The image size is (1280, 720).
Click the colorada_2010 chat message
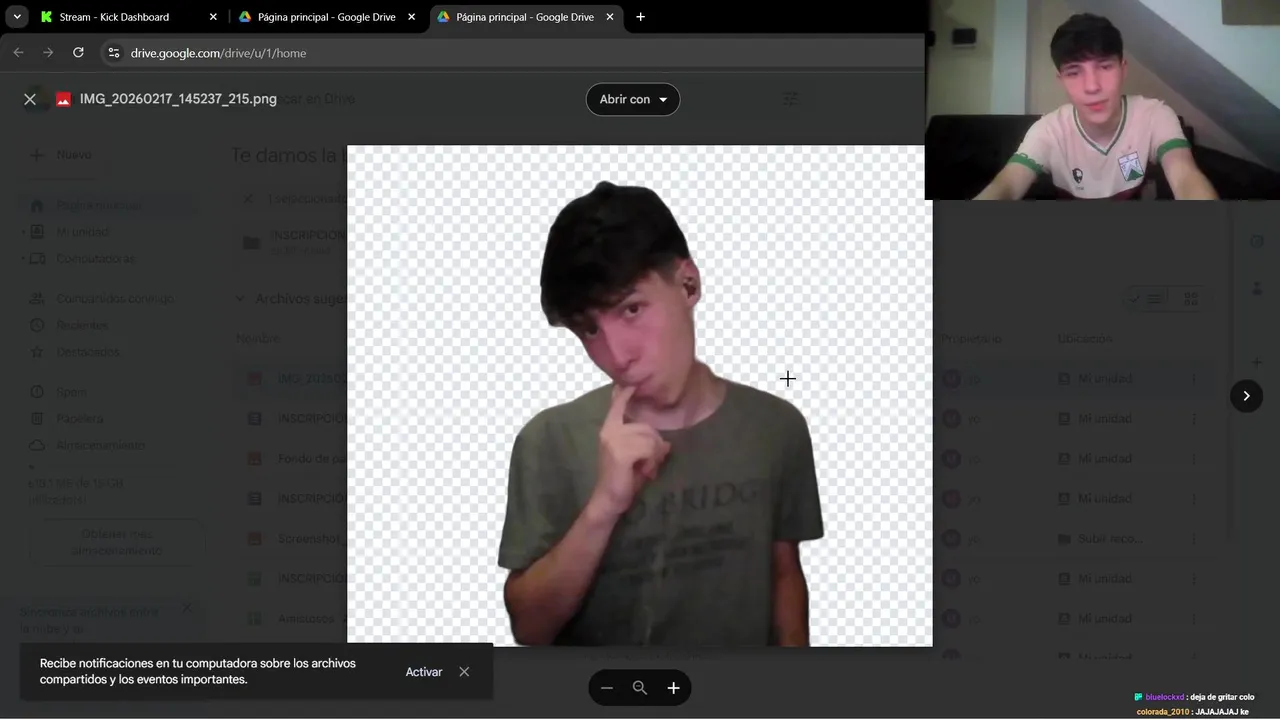[x=1193, y=712]
